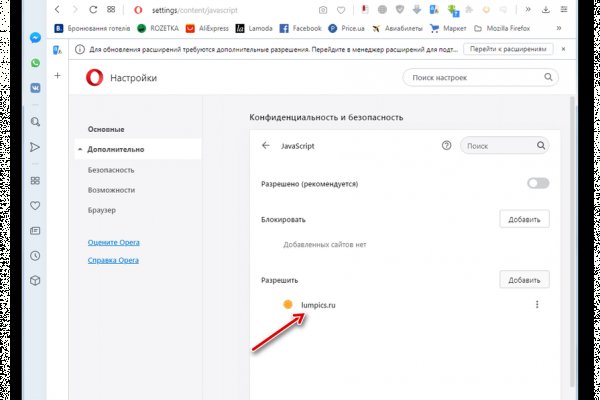Open VK in the Opera sidebar
Image resolution: width=600 pixels, height=400 pixels.
[x=35, y=87]
